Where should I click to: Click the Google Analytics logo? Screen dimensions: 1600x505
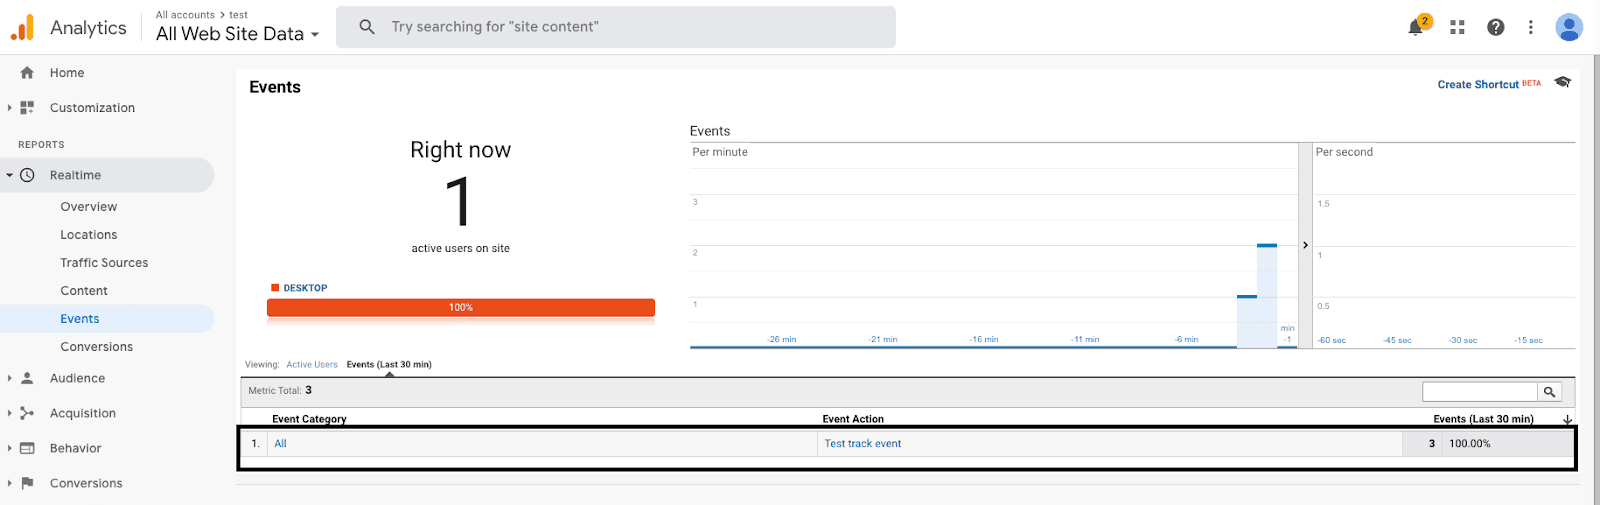pyautogui.click(x=22, y=28)
